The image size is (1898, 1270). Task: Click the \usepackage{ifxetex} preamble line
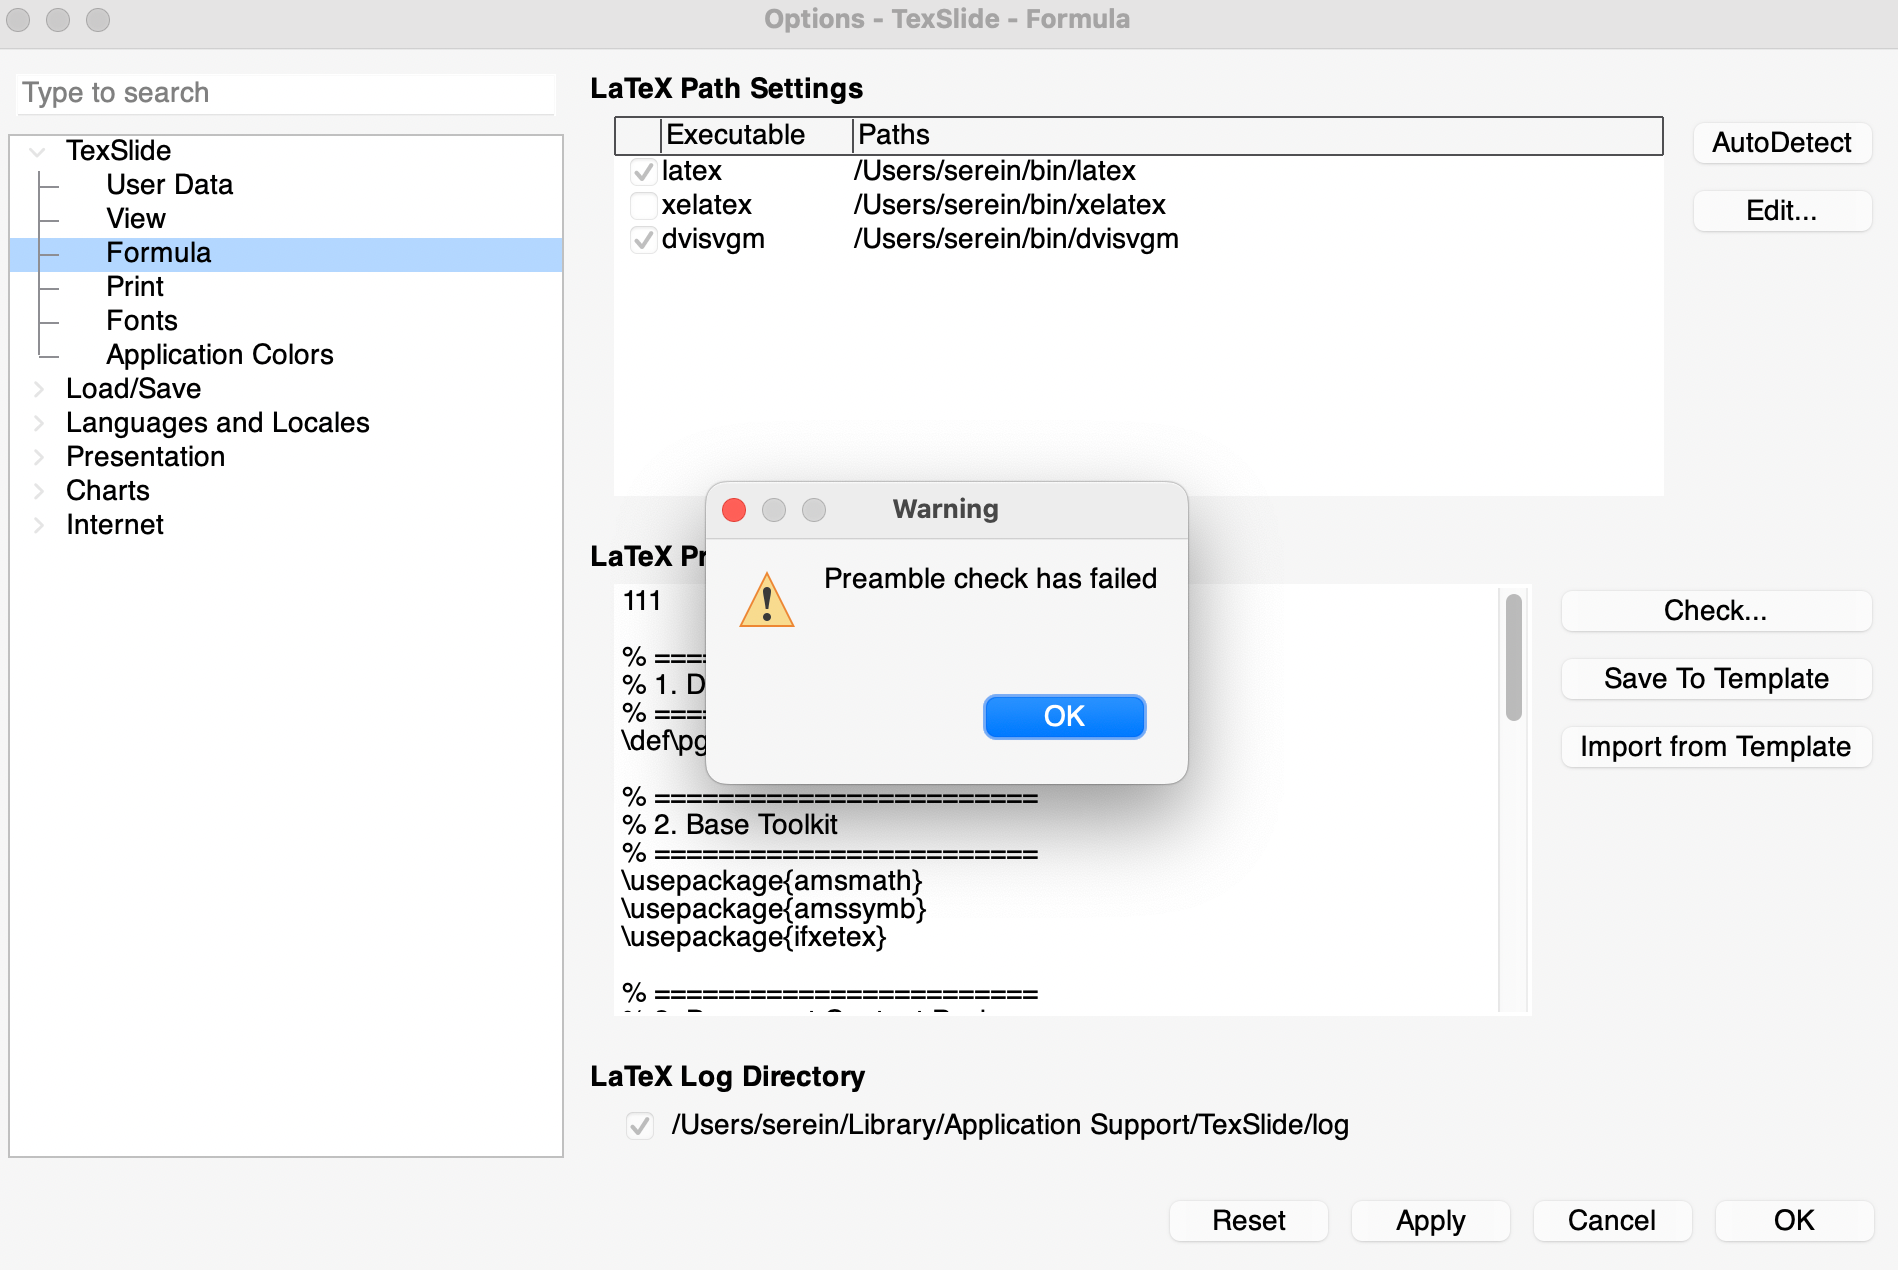click(x=754, y=937)
